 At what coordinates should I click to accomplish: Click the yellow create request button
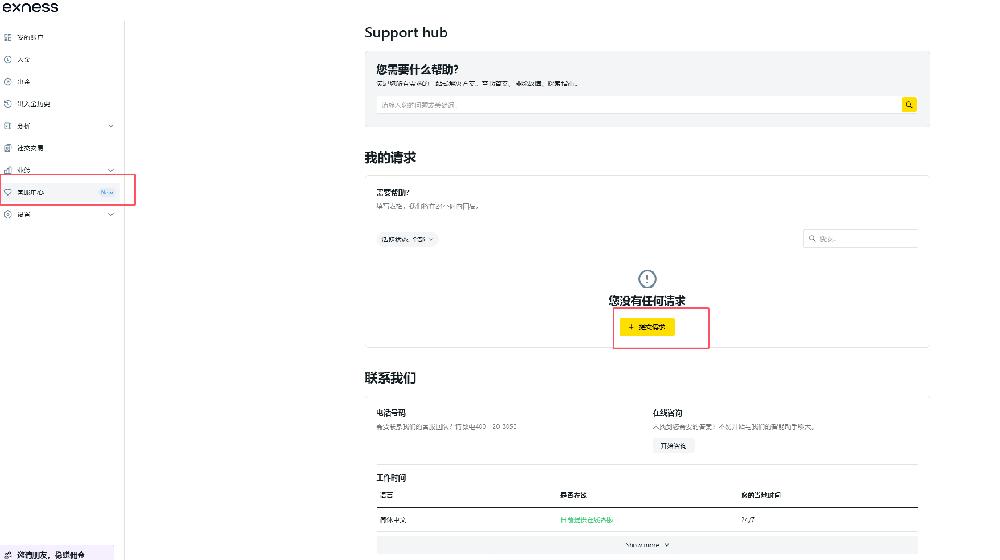[x=647, y=327]
